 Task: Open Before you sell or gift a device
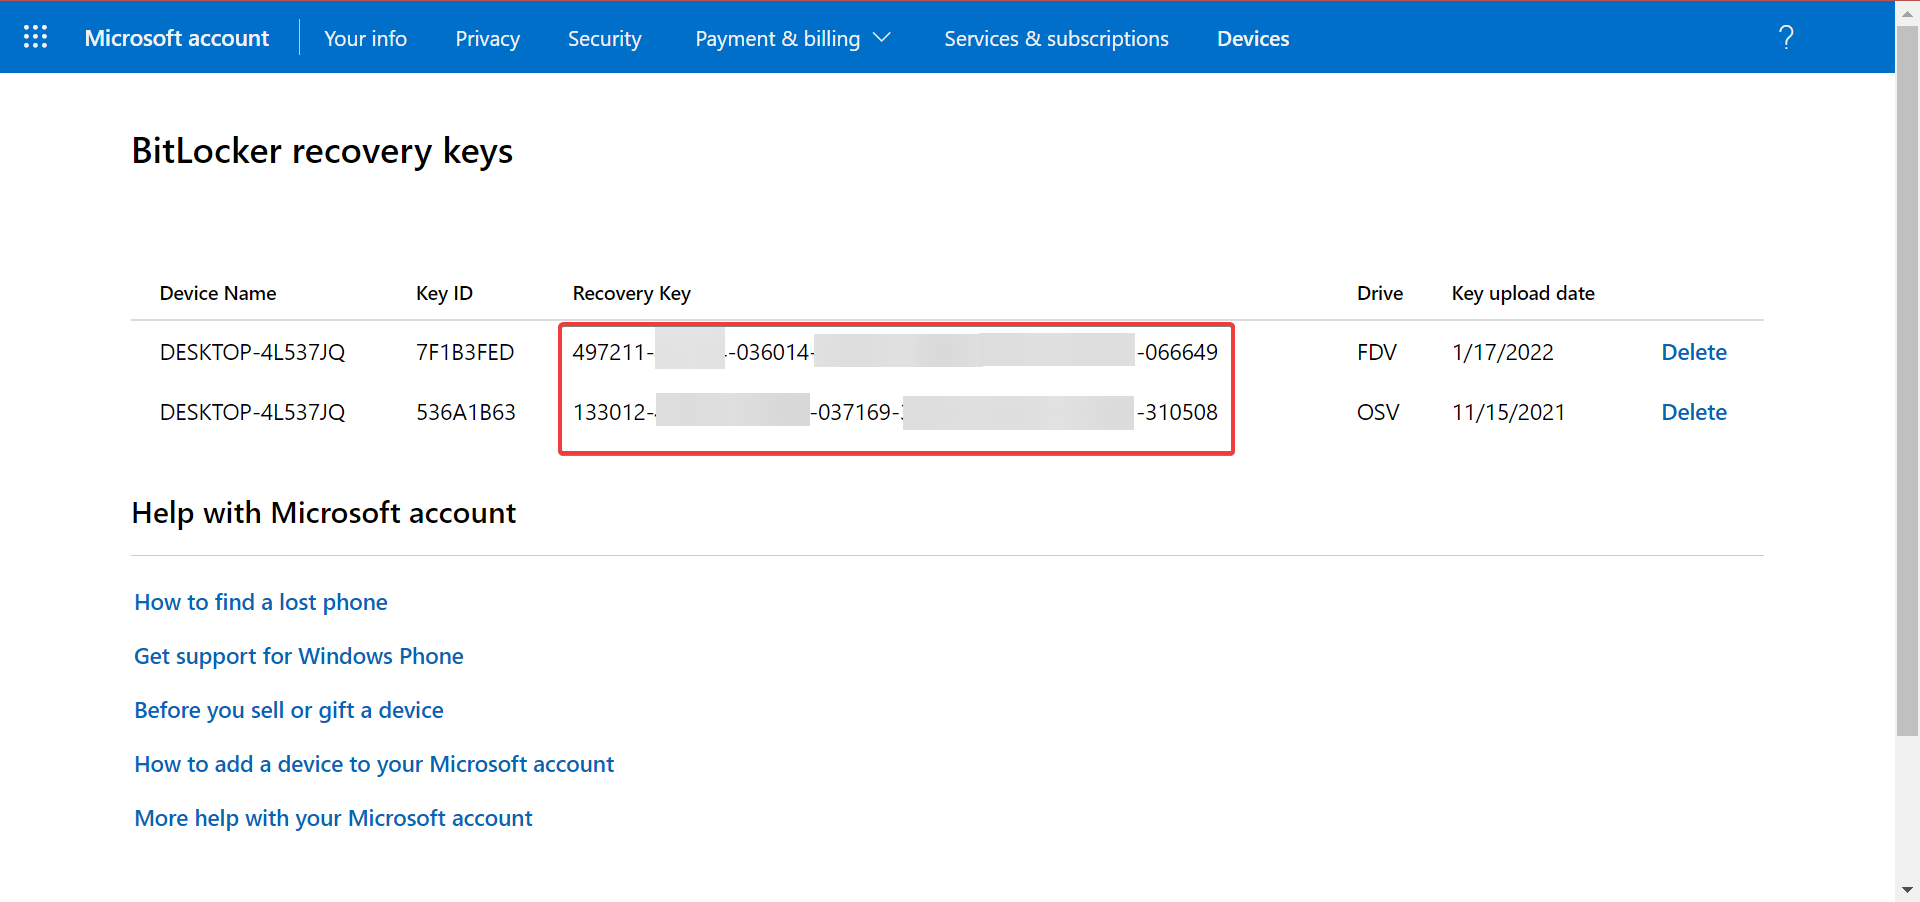[289, 710]
